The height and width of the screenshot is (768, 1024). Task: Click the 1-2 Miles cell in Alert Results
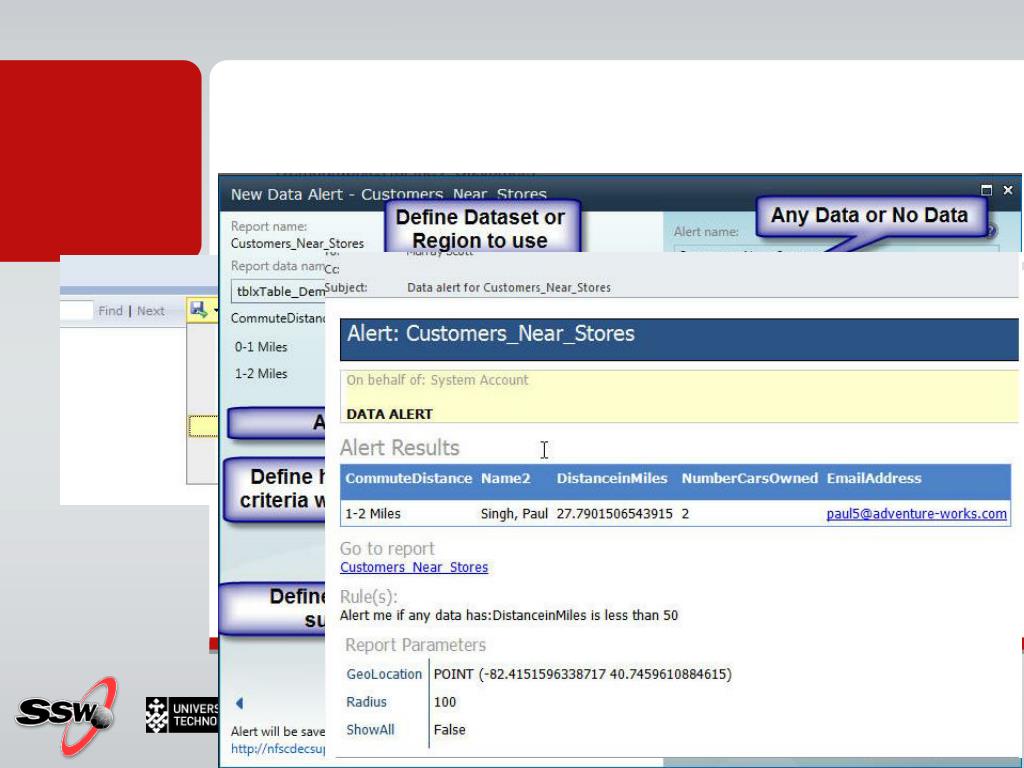373,514
